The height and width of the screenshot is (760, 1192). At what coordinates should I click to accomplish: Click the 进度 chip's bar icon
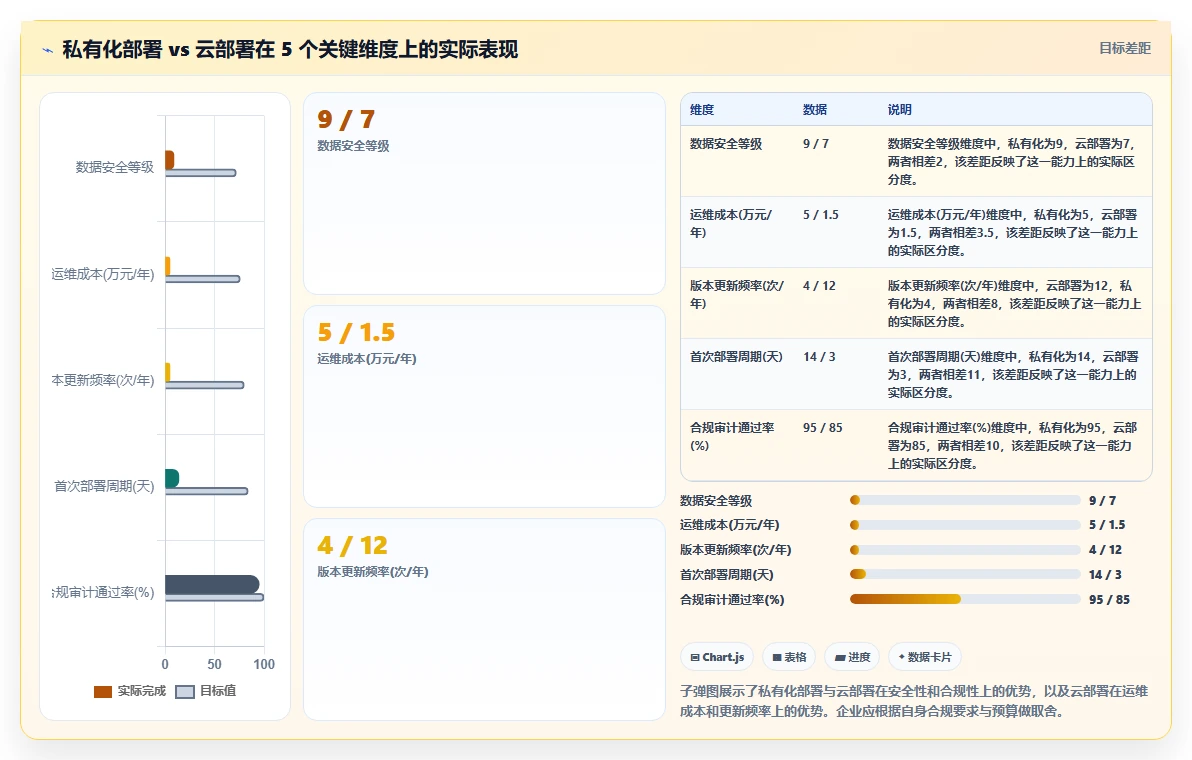click(x=840, y=657)
